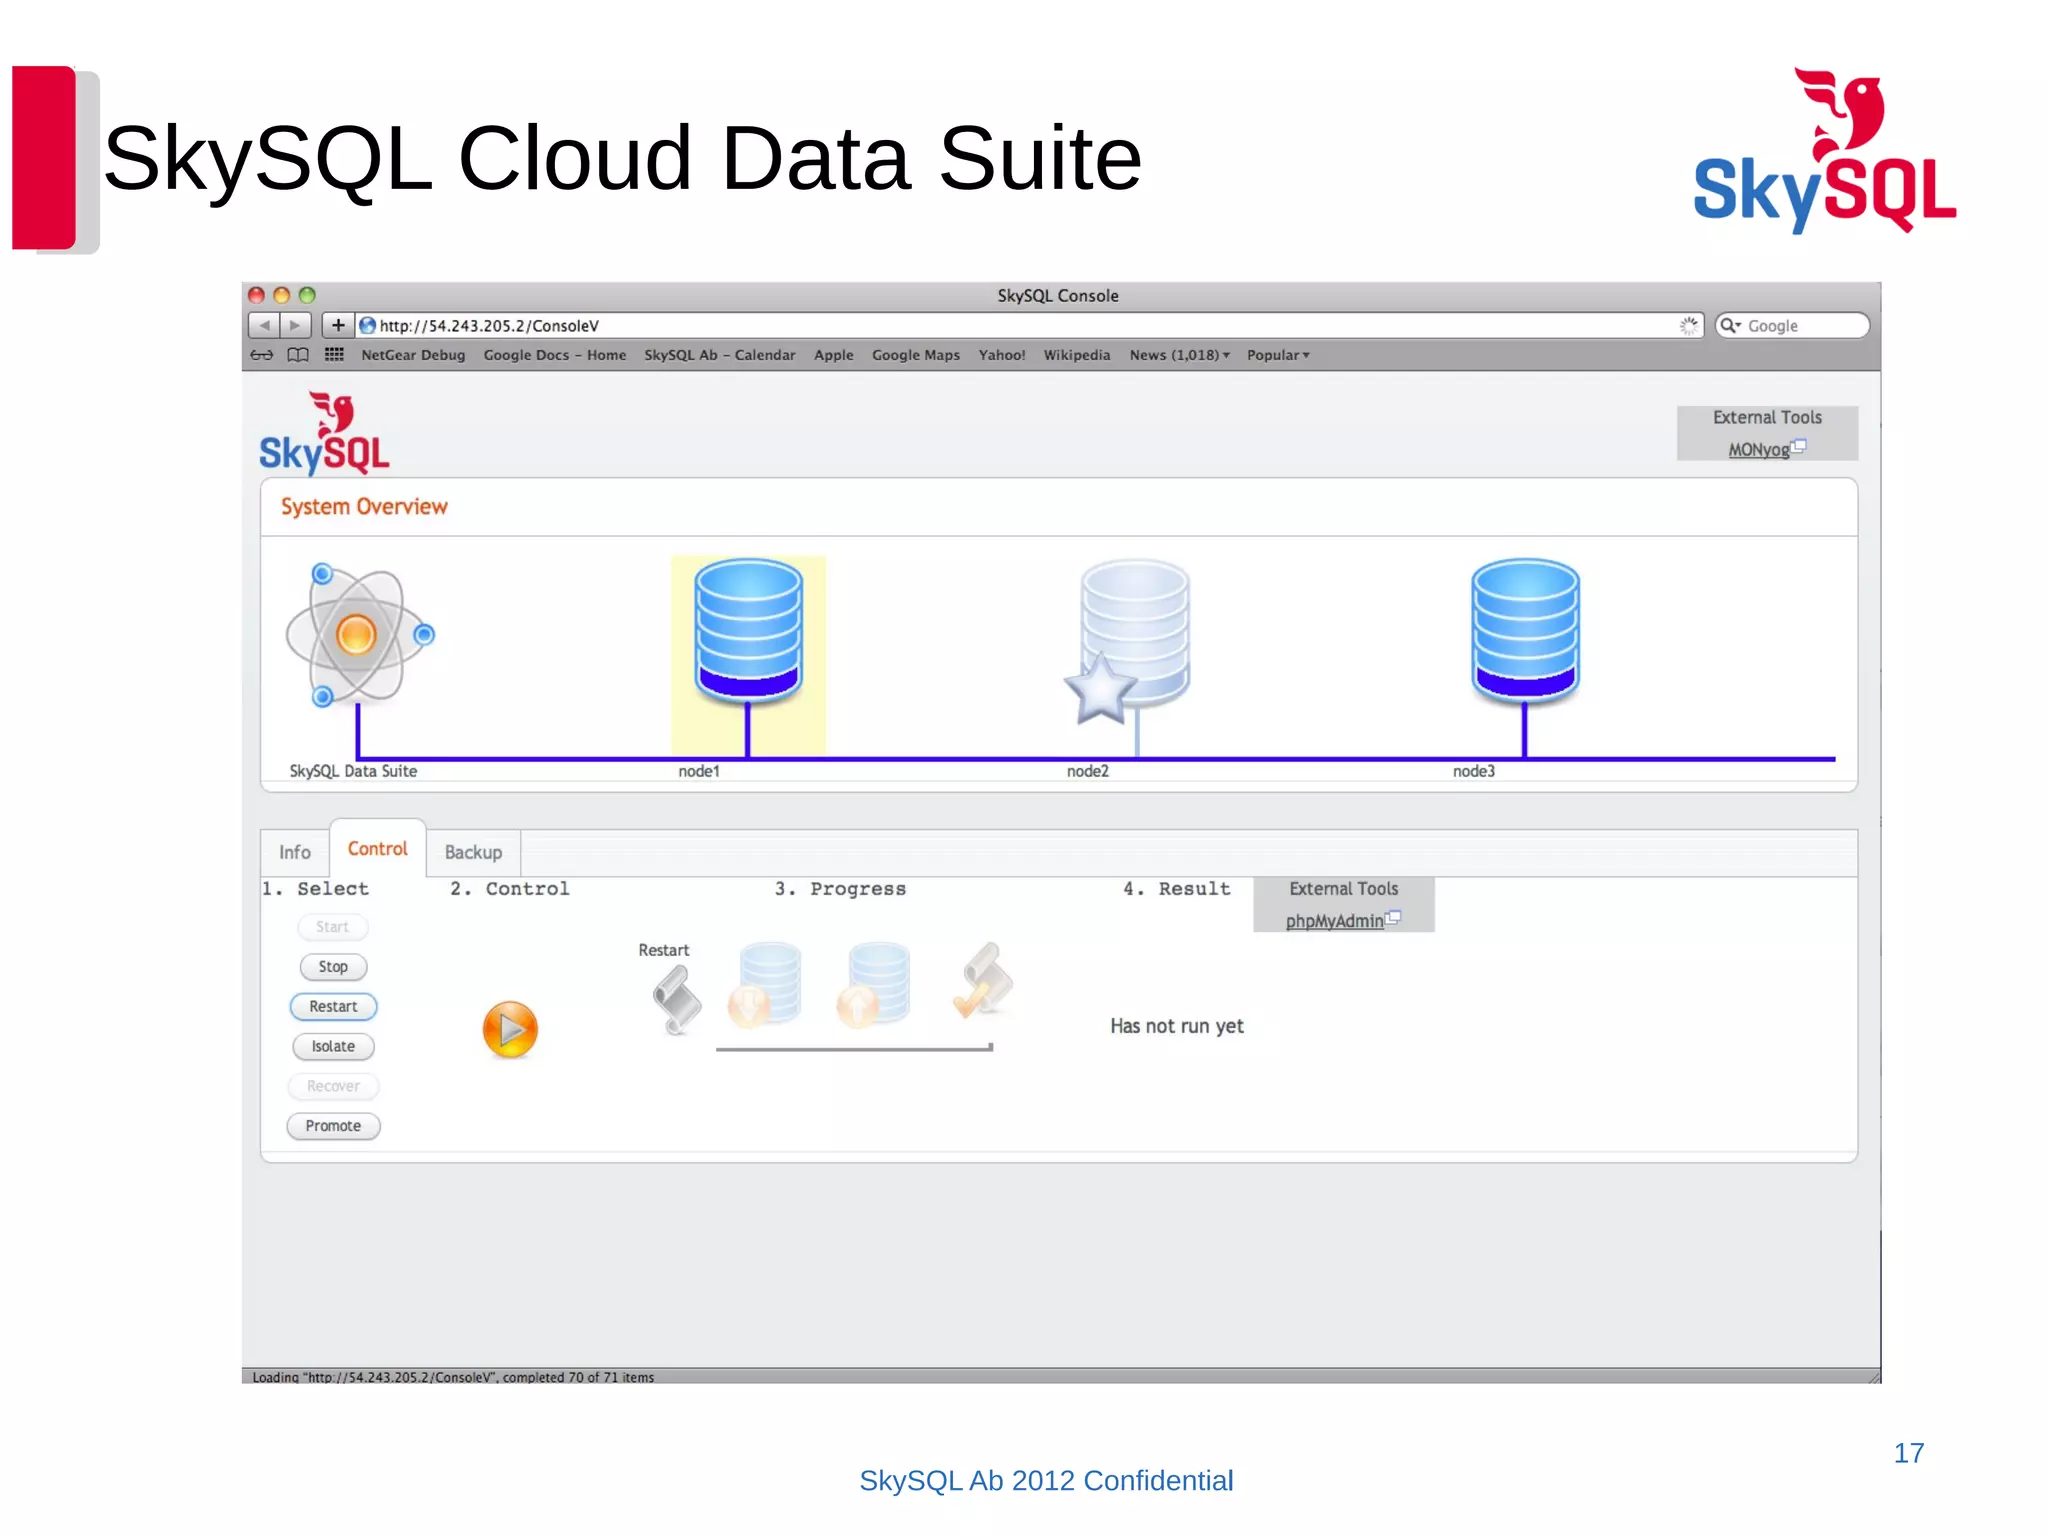Click the System Overview heading
Image resolution: width=2048 pixels, height=1536 pixels.
tap(364, 507)
